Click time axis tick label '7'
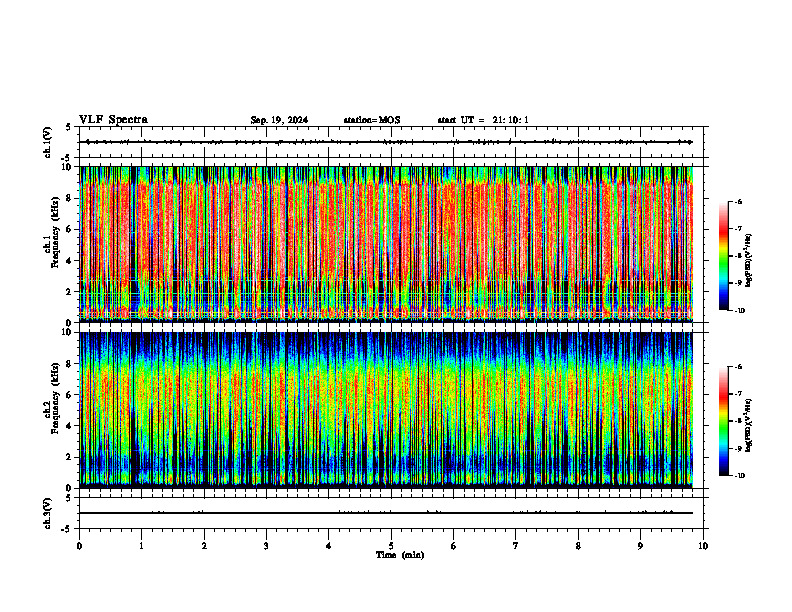792x612 pixels. click(x=516, y=546)
